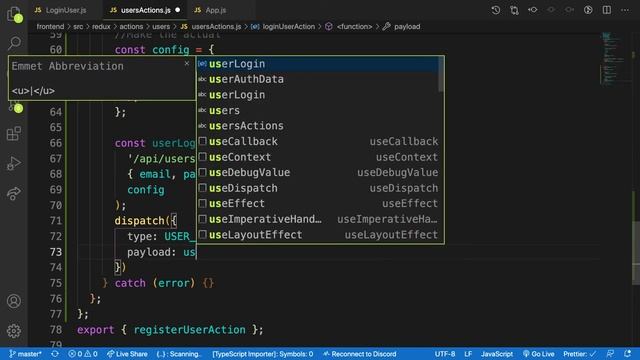
Task: Click the Prettier status item
Action: [x=580, y=354]
